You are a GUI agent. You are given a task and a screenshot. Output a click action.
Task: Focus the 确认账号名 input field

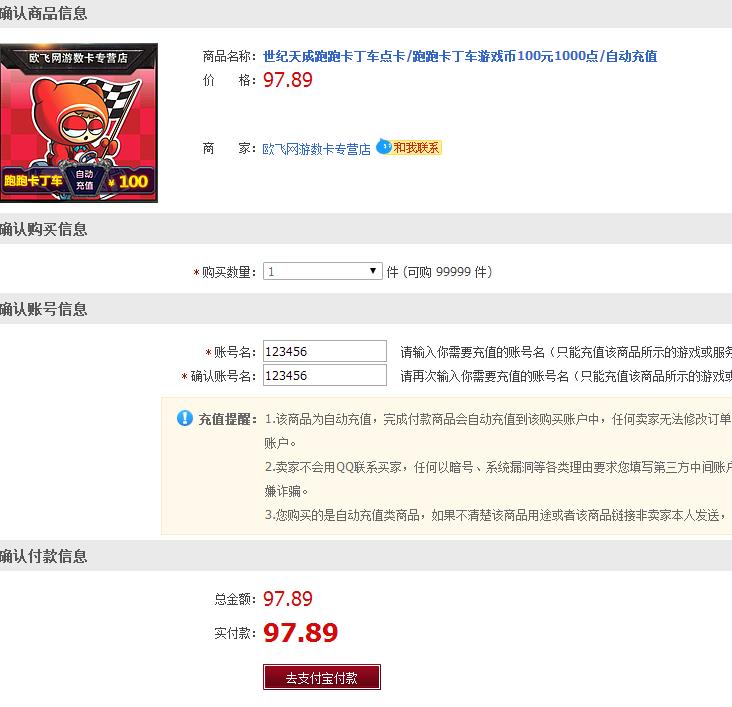pyautogui.click(x=325, y=375)
